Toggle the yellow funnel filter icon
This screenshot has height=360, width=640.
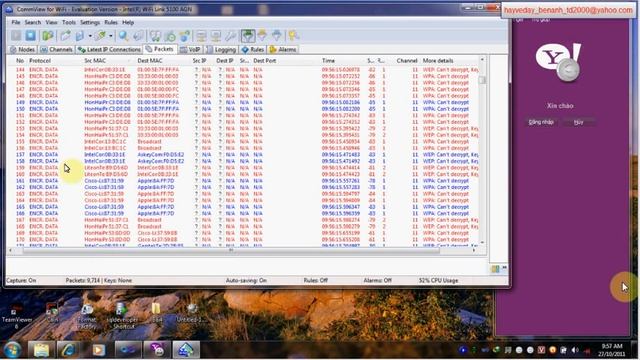point(262,36)
